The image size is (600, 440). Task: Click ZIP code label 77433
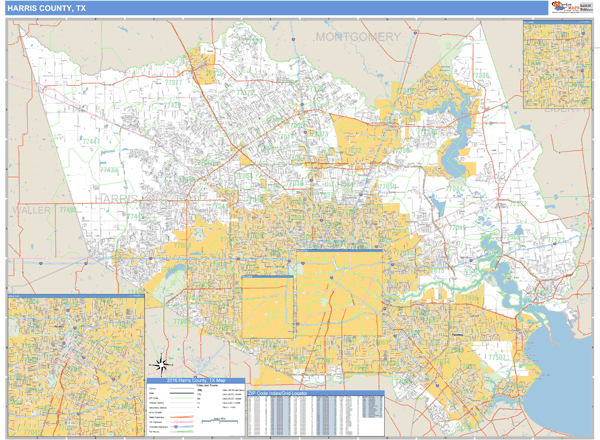[x=109, y=169]
